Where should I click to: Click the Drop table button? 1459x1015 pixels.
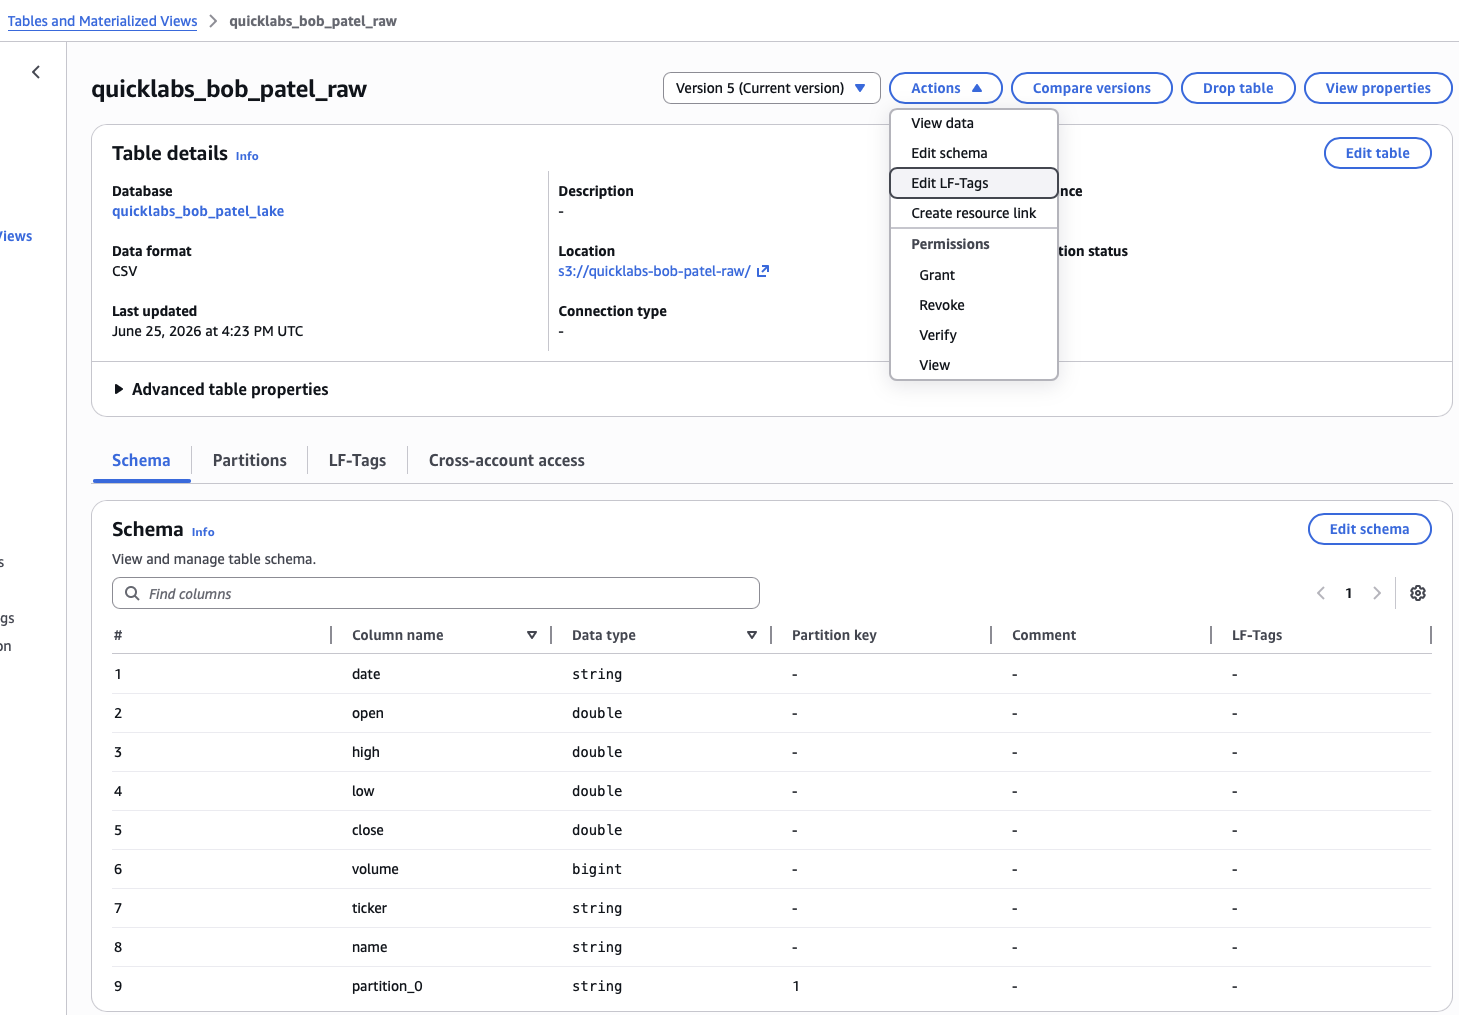(1238, 88)
